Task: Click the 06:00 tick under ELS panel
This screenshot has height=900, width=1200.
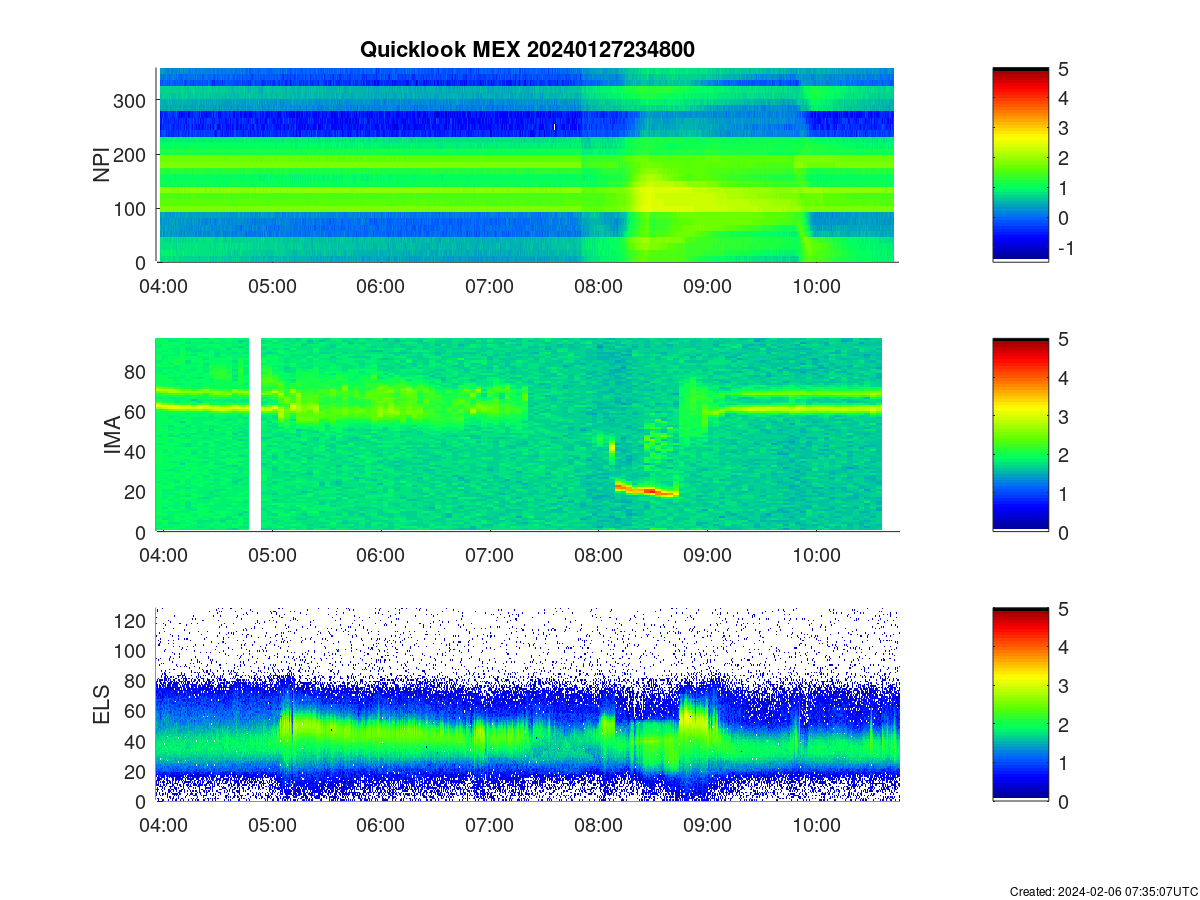Action: coord(381,825)
